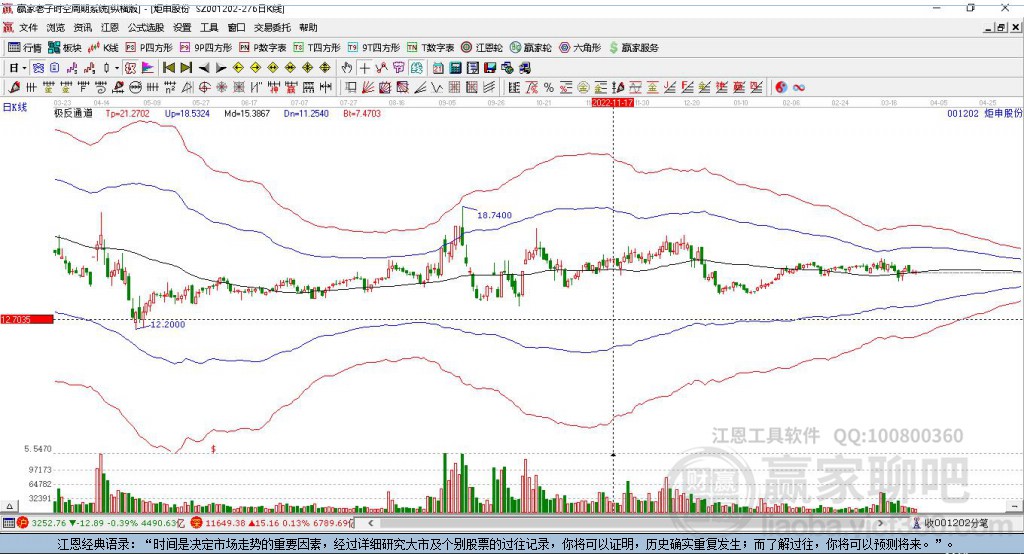Open the 六角形 hexagon chart tool

[x=580, y=48]
